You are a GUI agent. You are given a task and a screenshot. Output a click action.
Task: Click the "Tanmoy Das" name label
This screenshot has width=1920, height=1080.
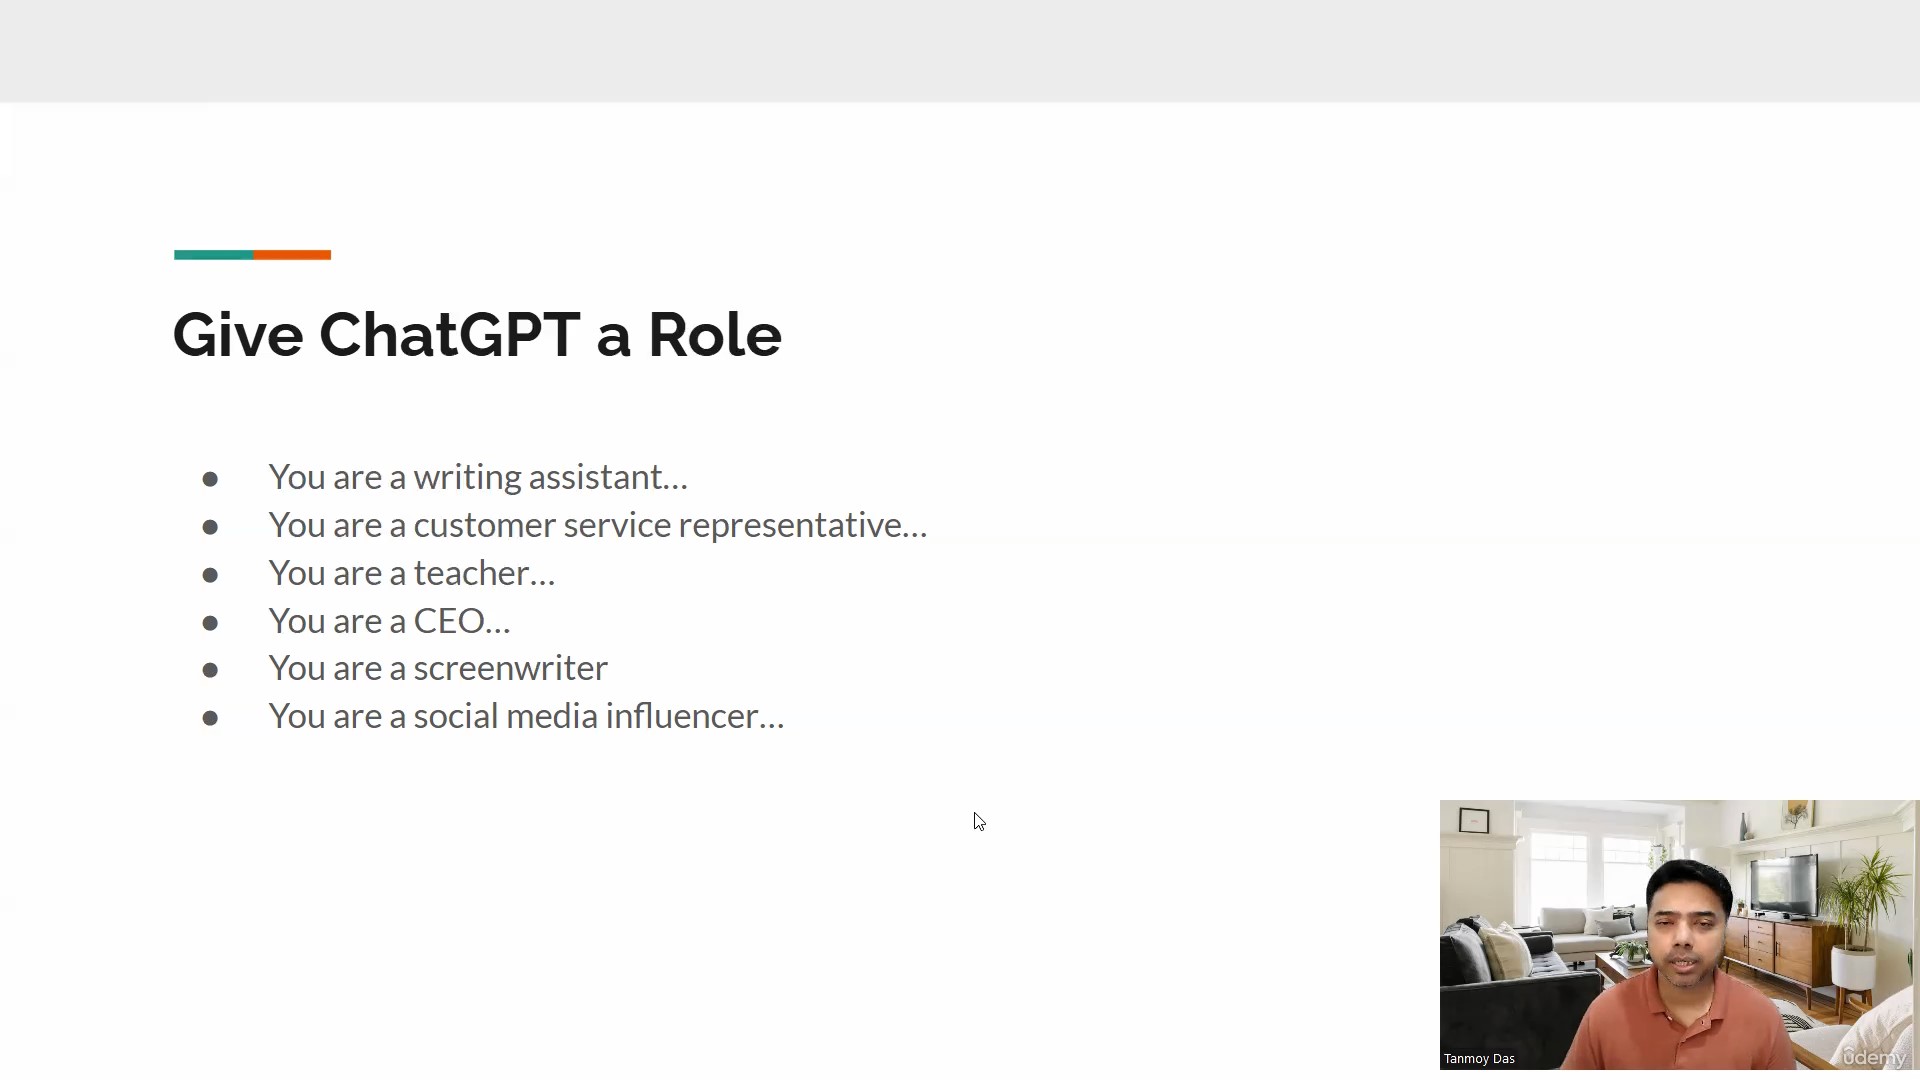[x=1479, y=1059]
